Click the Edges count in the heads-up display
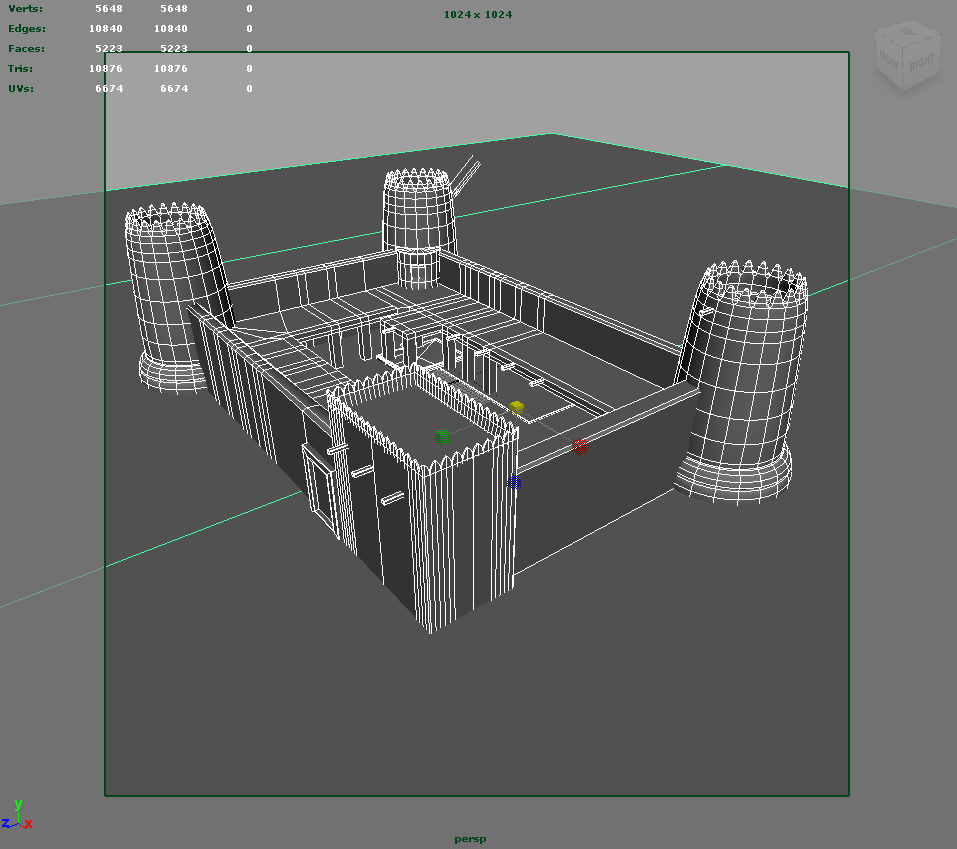 click(106, 28)
